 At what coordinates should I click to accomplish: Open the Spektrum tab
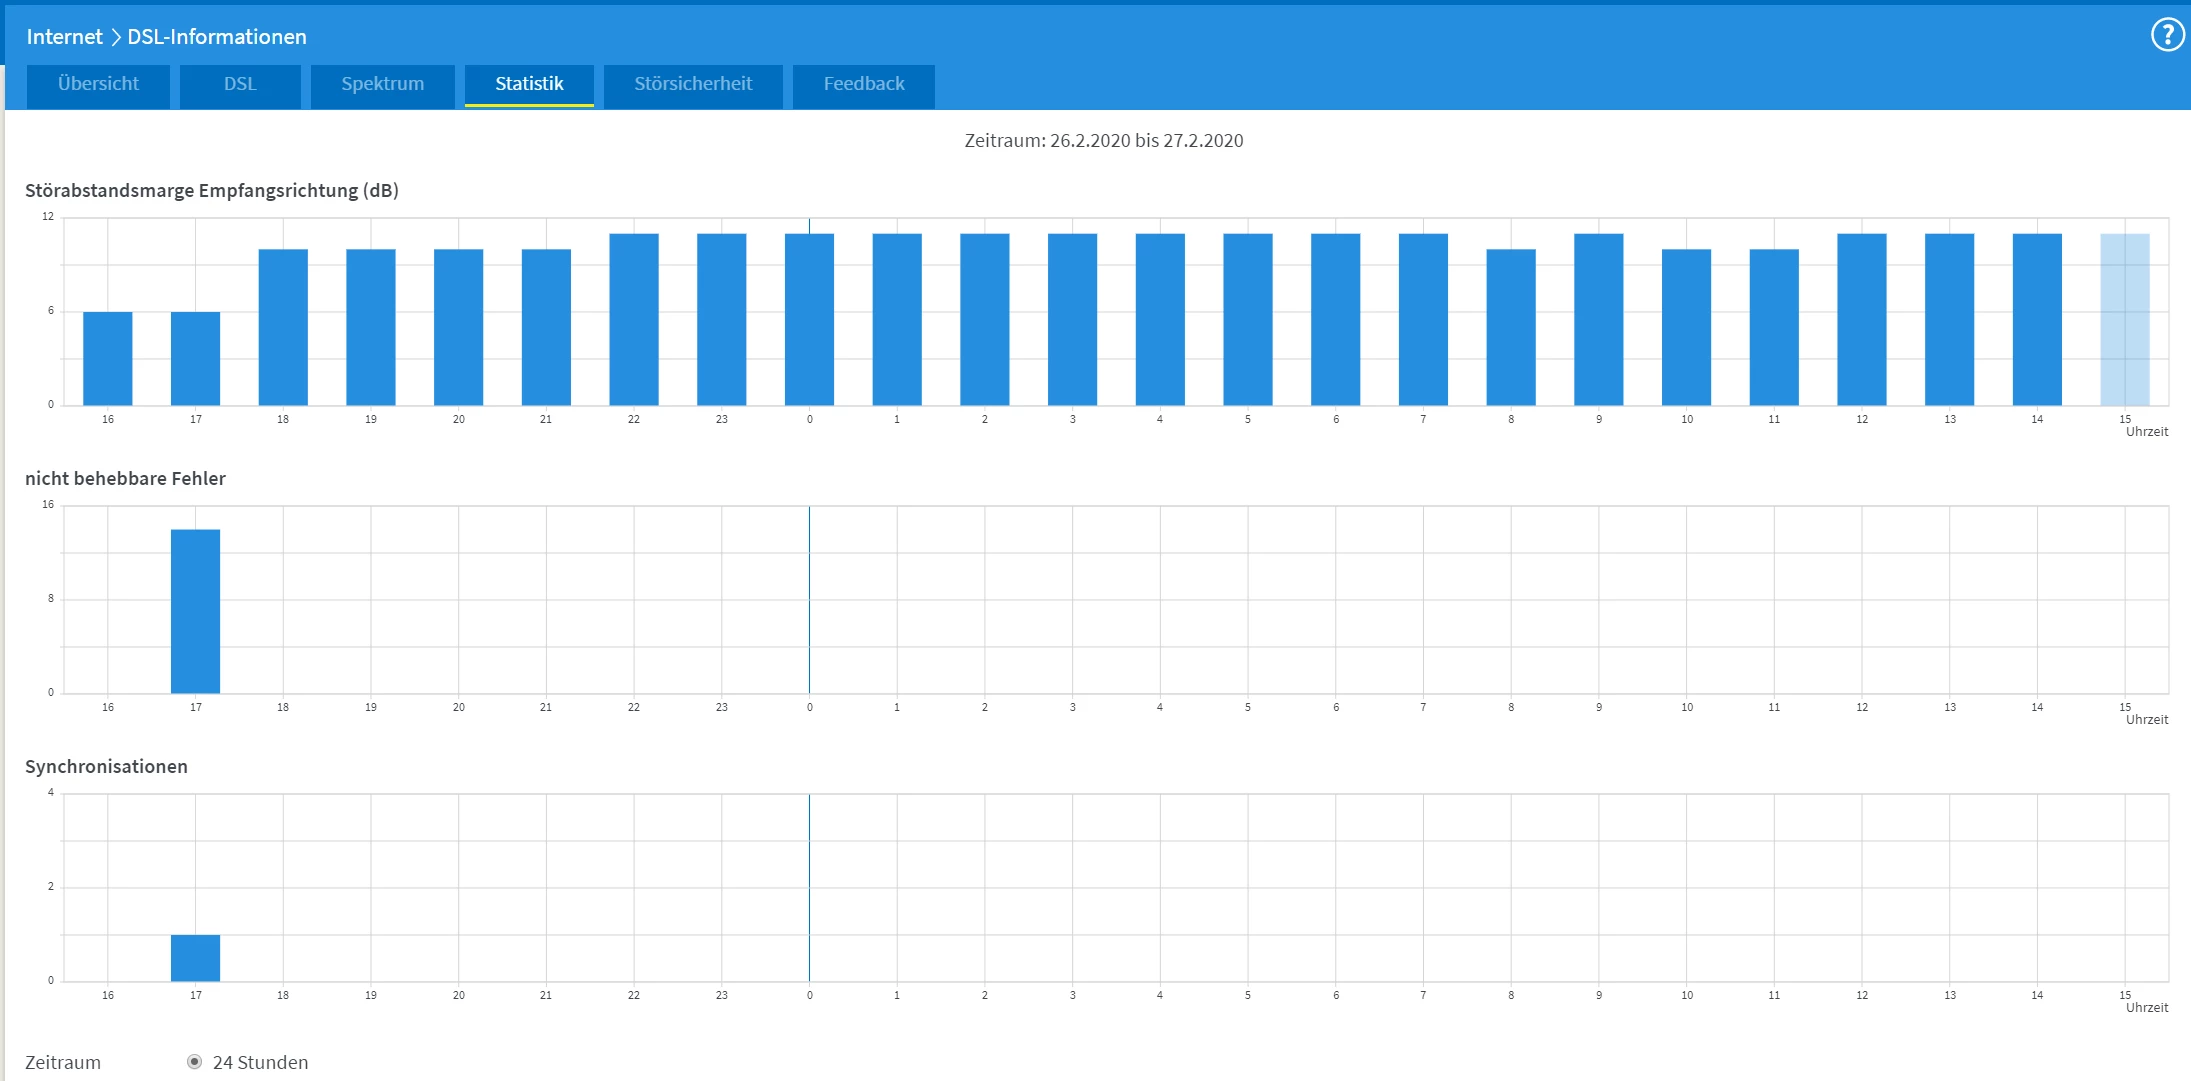tap(382, 84)
